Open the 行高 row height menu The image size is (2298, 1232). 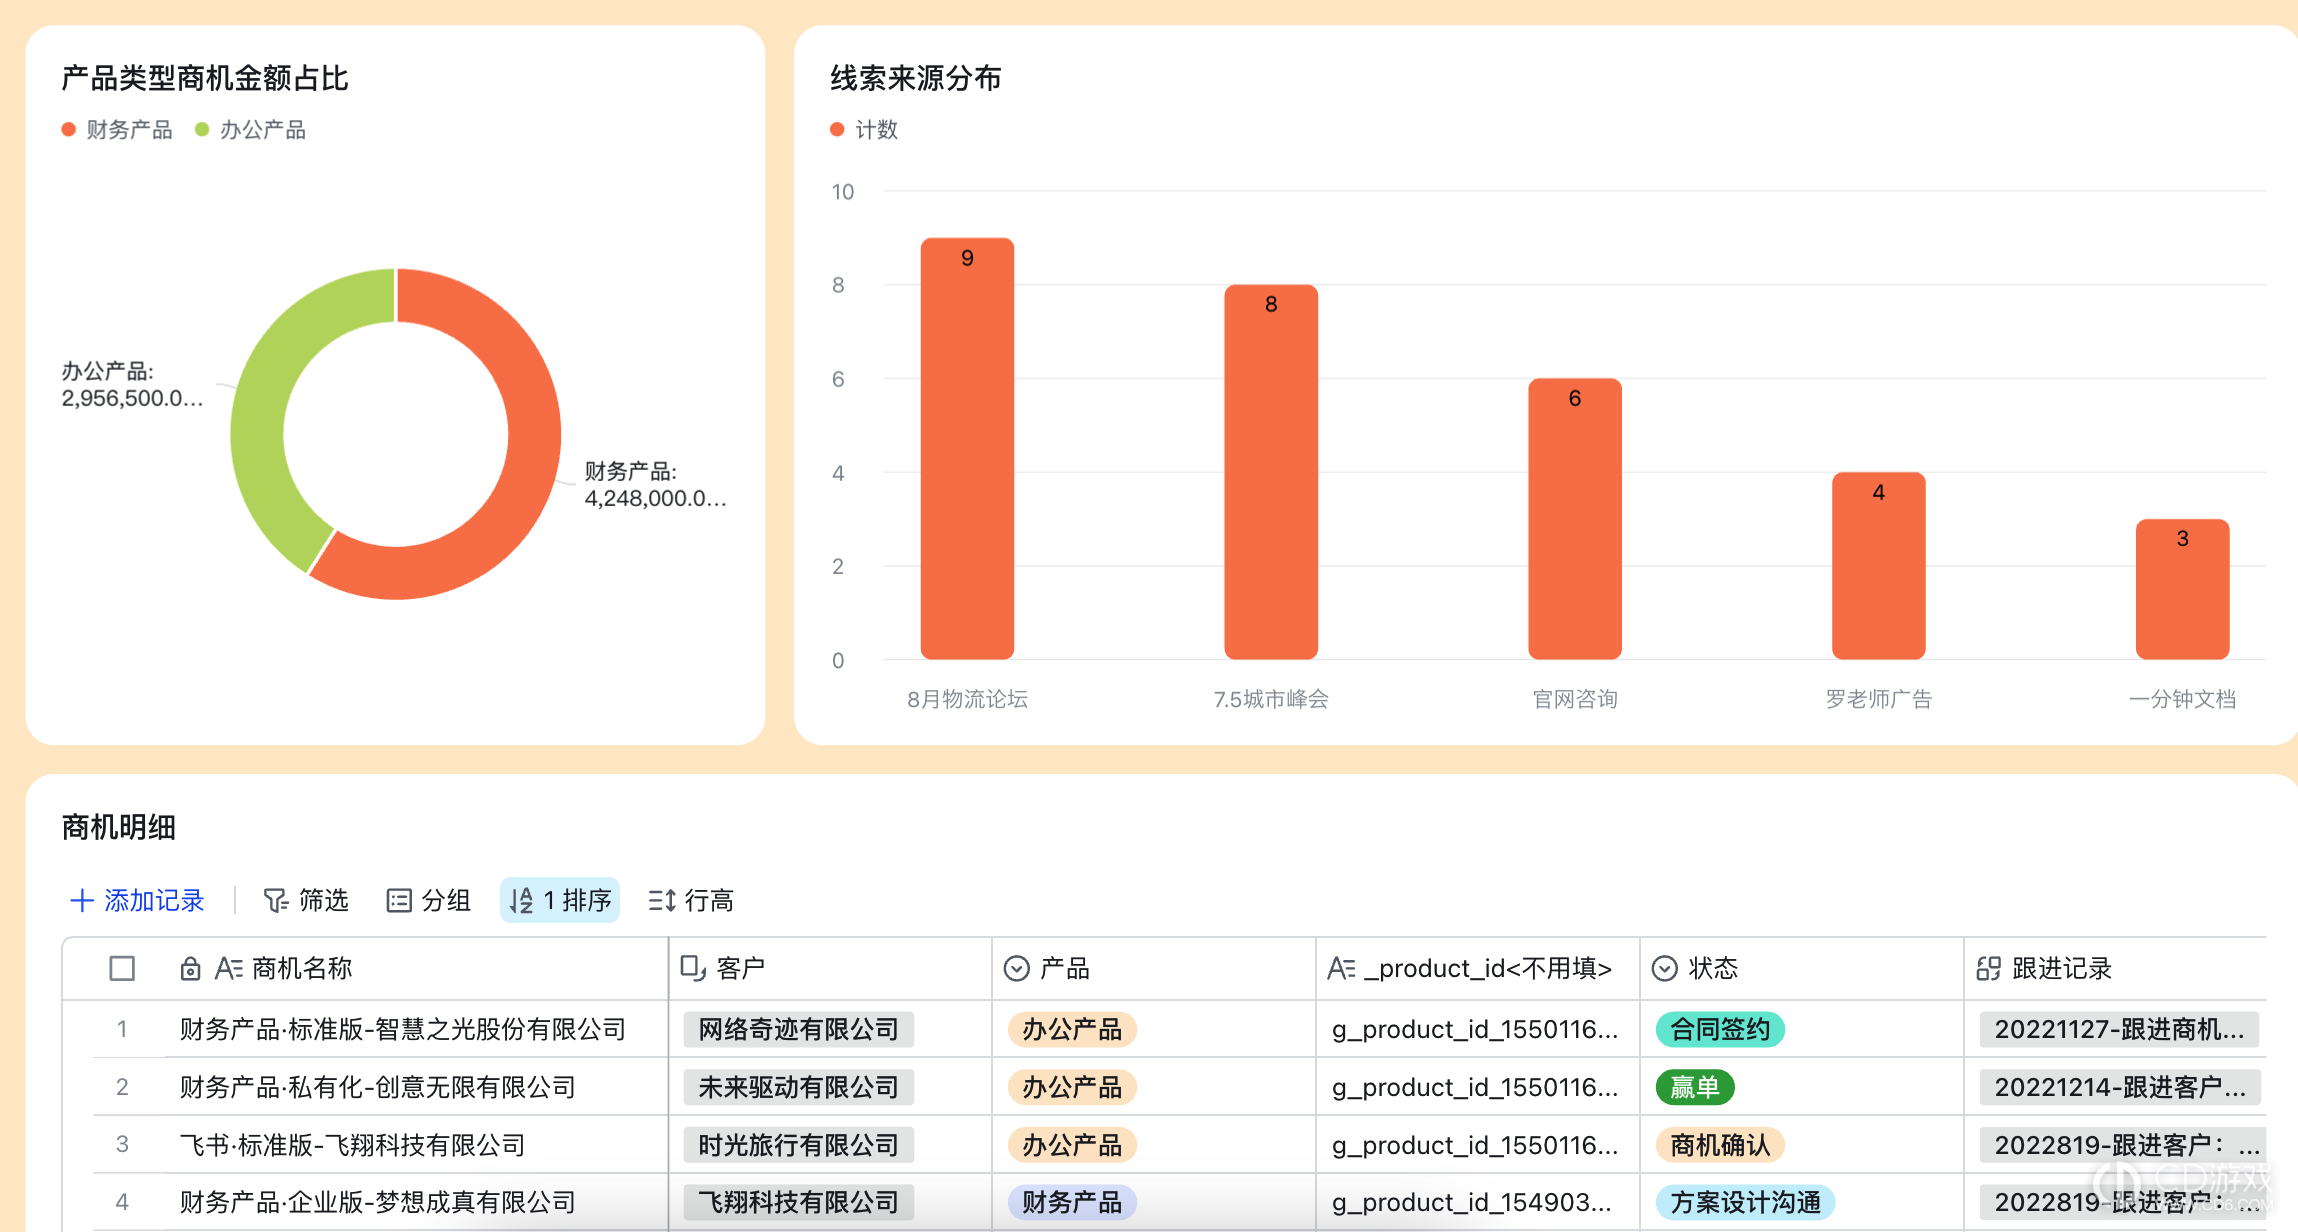[x=691, y=901]
